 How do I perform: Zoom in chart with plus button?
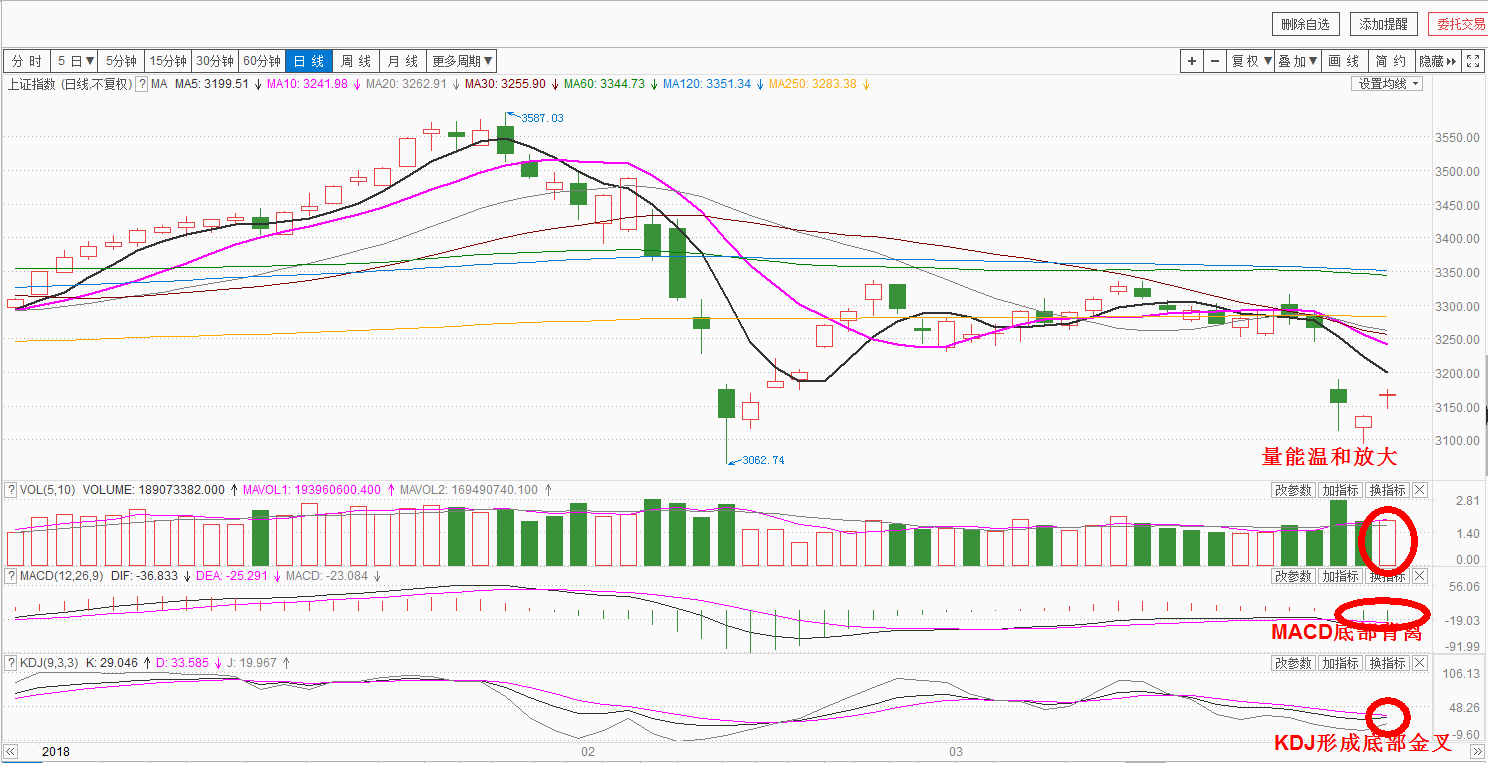tap(1192, 61)
